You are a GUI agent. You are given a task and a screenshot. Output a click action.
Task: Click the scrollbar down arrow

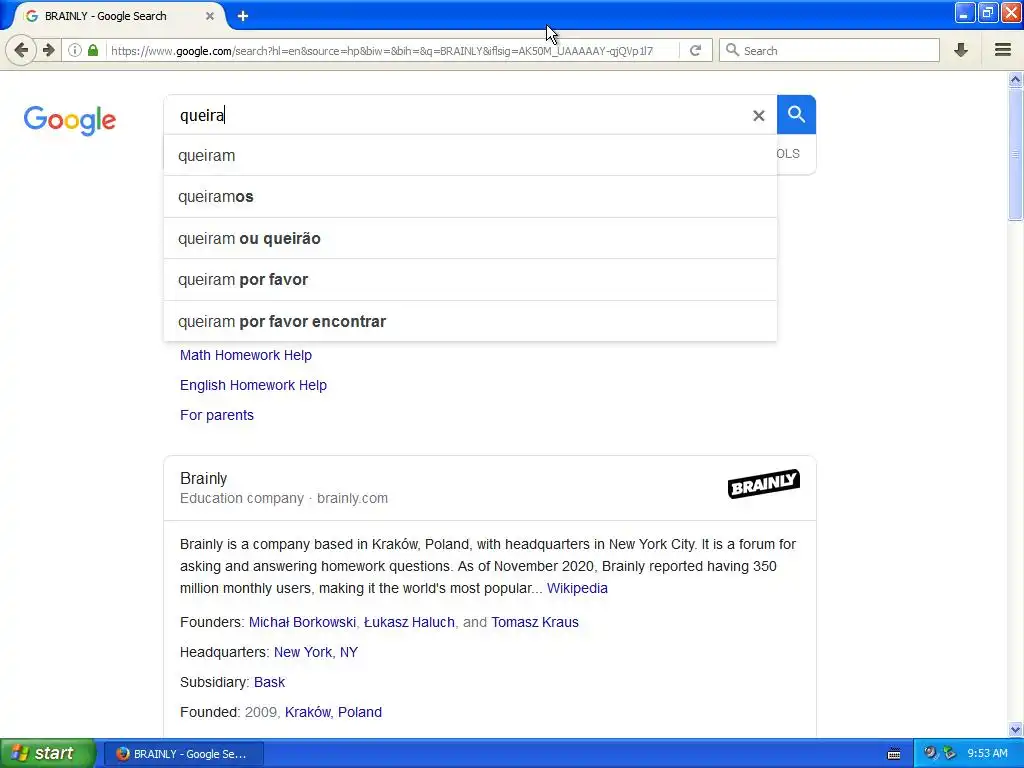tap(1015, 729)
